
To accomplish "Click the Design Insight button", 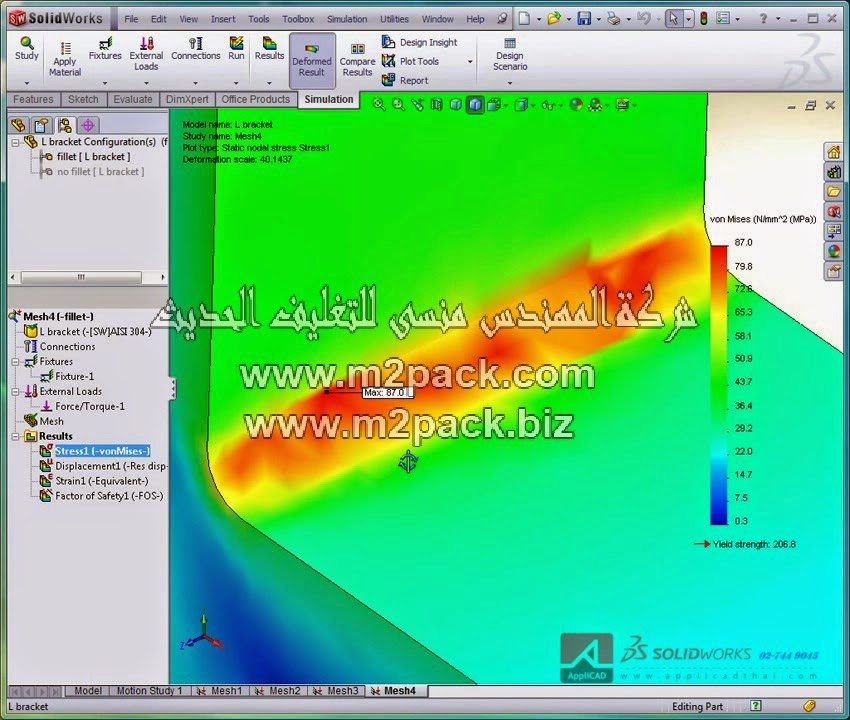I will pyautogui.click(x=420, y=42).
